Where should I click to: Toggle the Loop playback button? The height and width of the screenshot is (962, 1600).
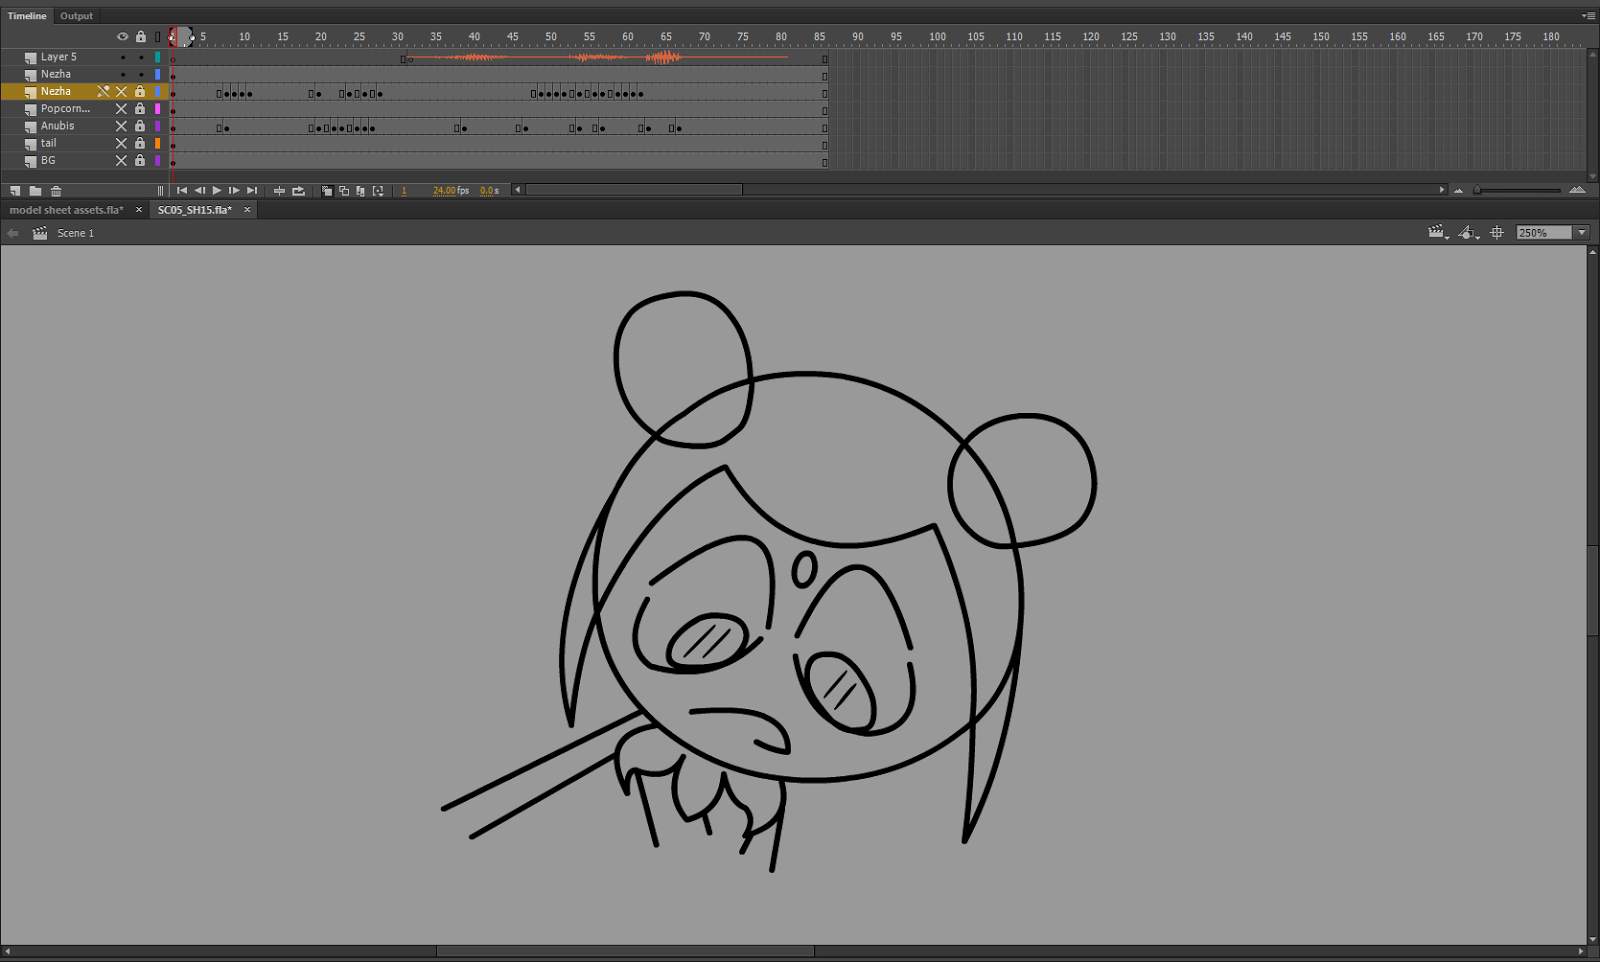pos(298,190)
